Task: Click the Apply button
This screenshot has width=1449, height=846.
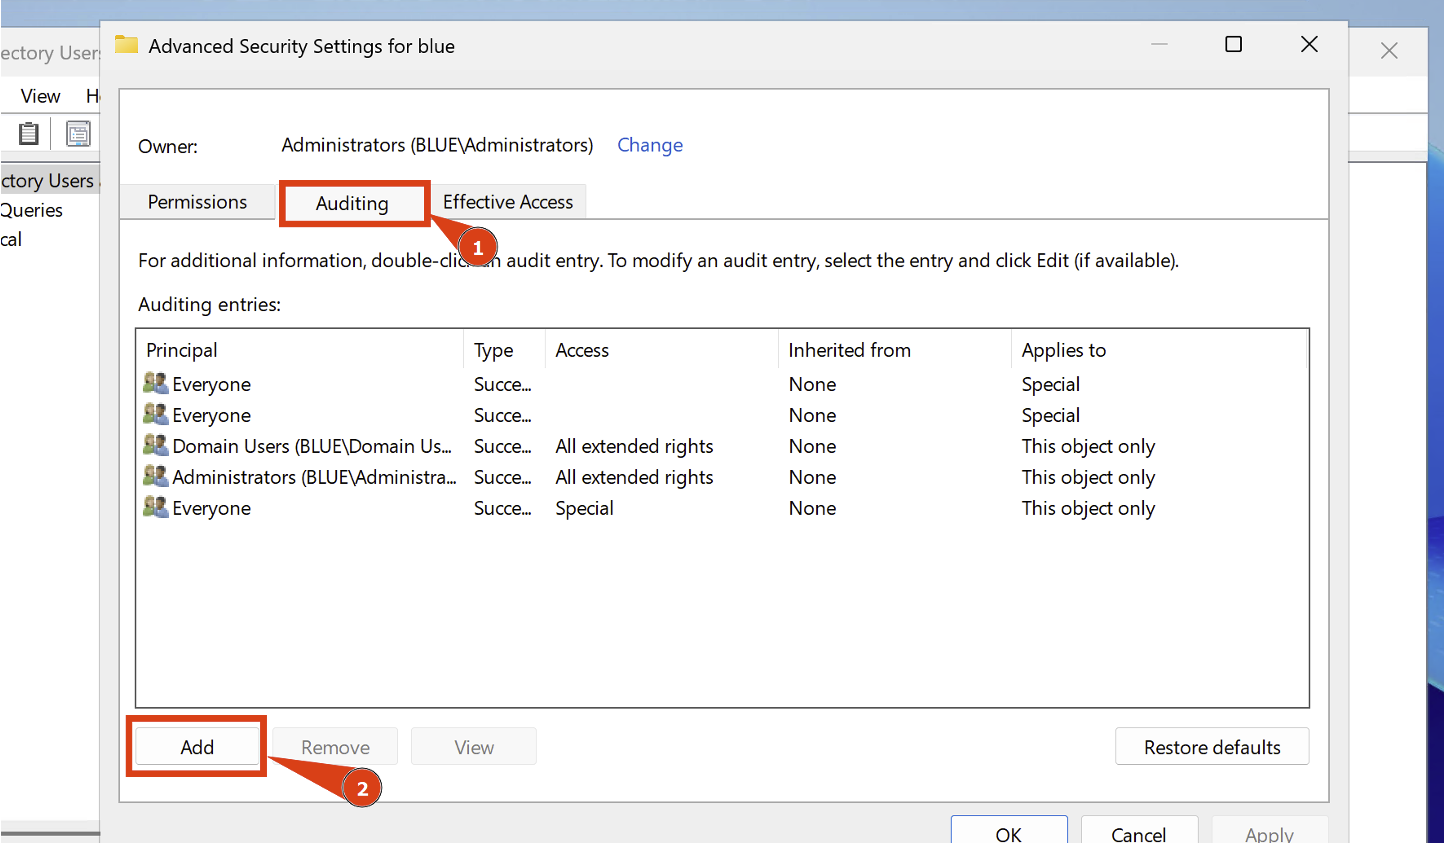Action: click(1269, 835)
